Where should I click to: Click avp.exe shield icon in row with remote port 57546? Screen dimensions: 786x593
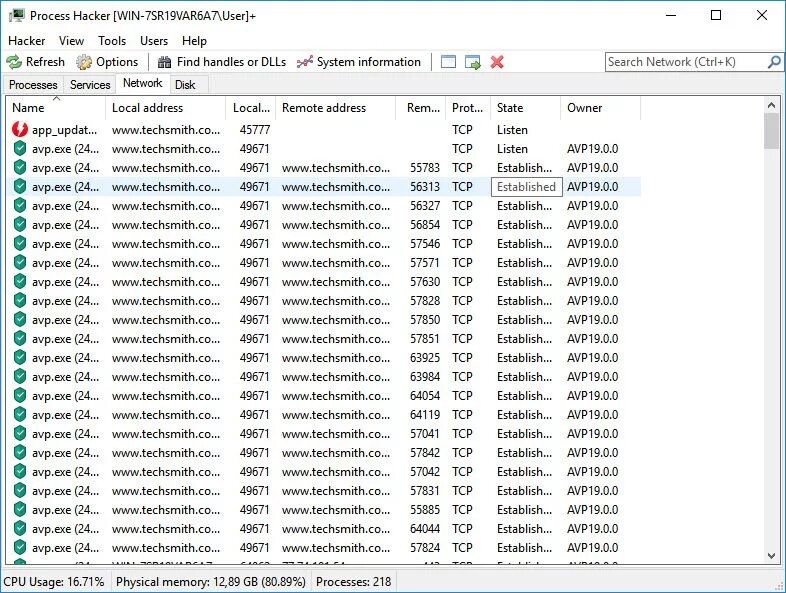pyautogui.click(x=20, y=244)
